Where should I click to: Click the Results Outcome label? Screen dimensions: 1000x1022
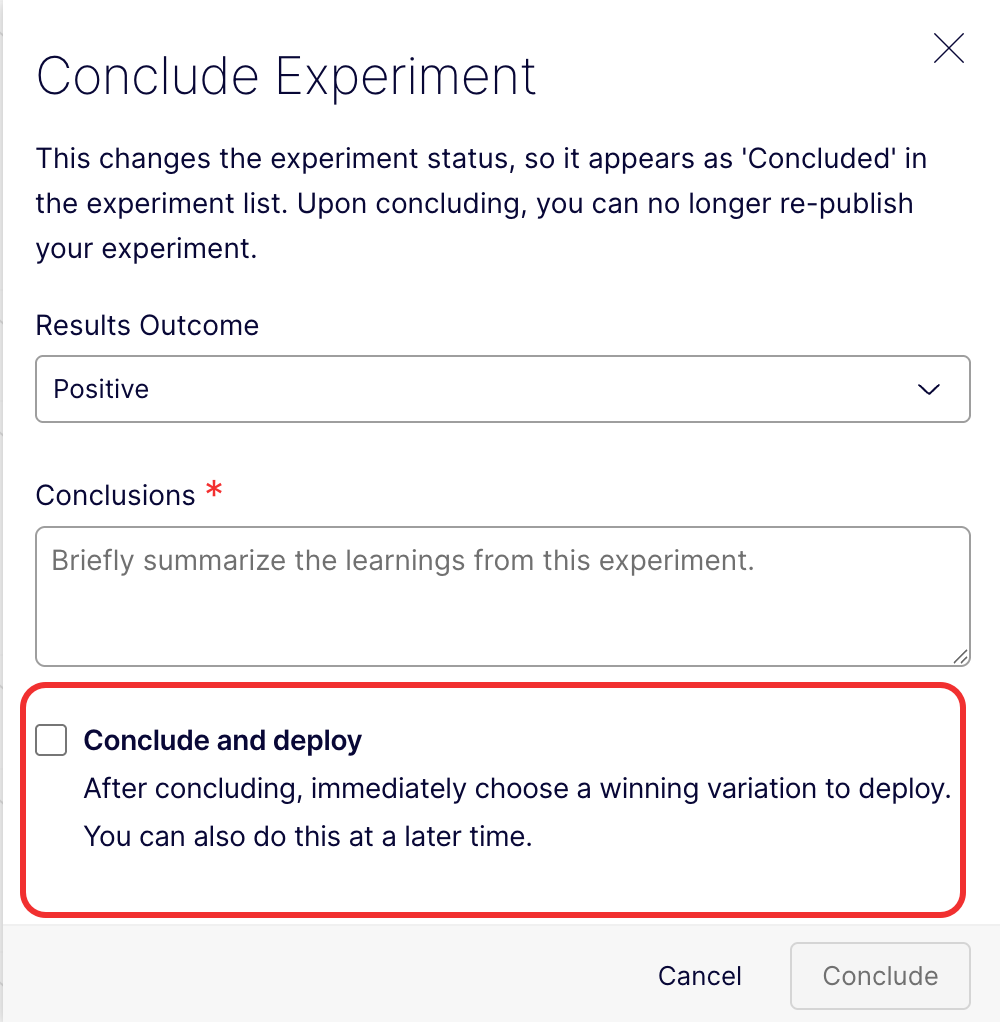coord(147,326)
